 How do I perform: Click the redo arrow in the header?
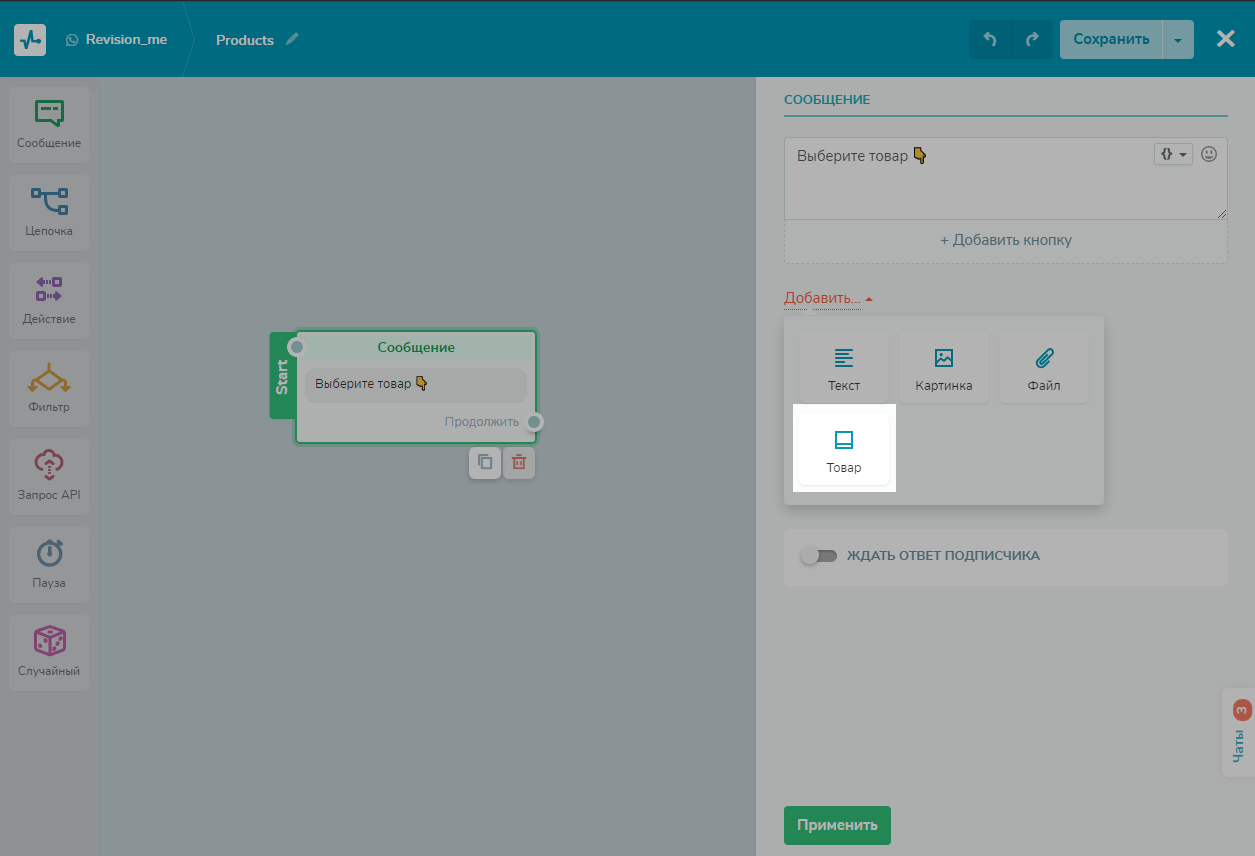click(x=1032, y=40)
